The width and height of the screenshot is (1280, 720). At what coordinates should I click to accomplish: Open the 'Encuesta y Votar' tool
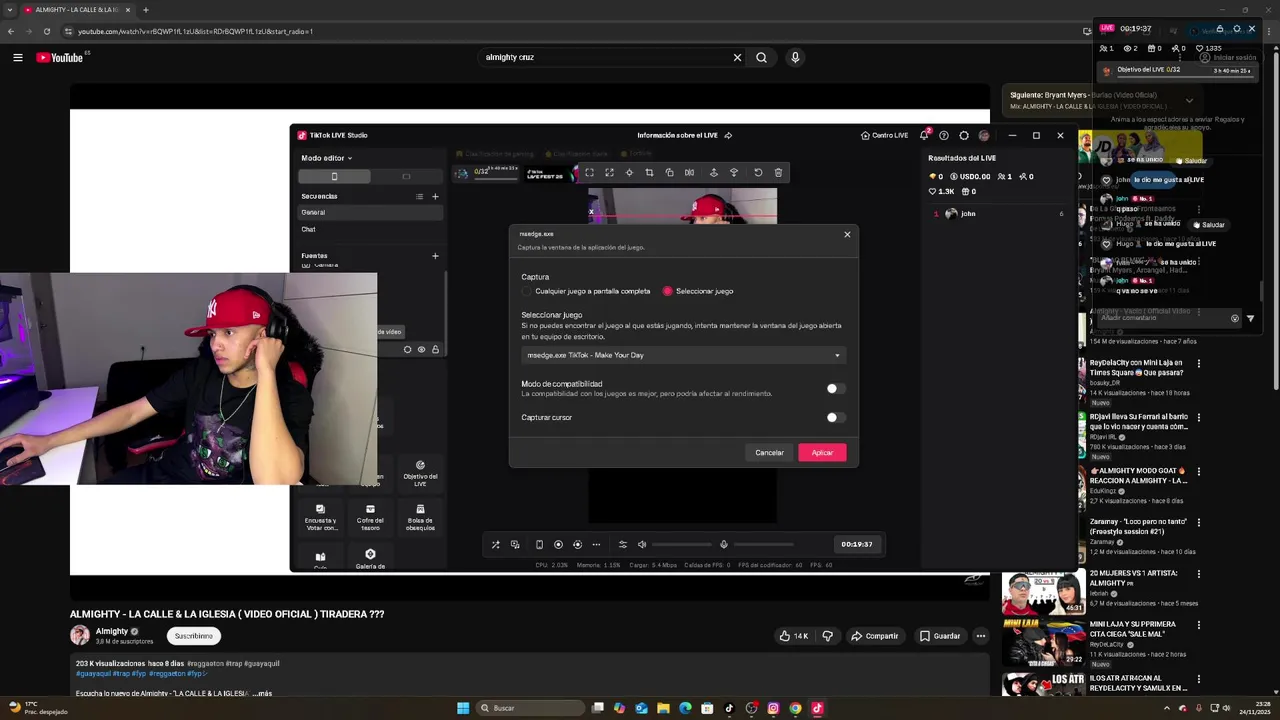(x=320, y=516)
